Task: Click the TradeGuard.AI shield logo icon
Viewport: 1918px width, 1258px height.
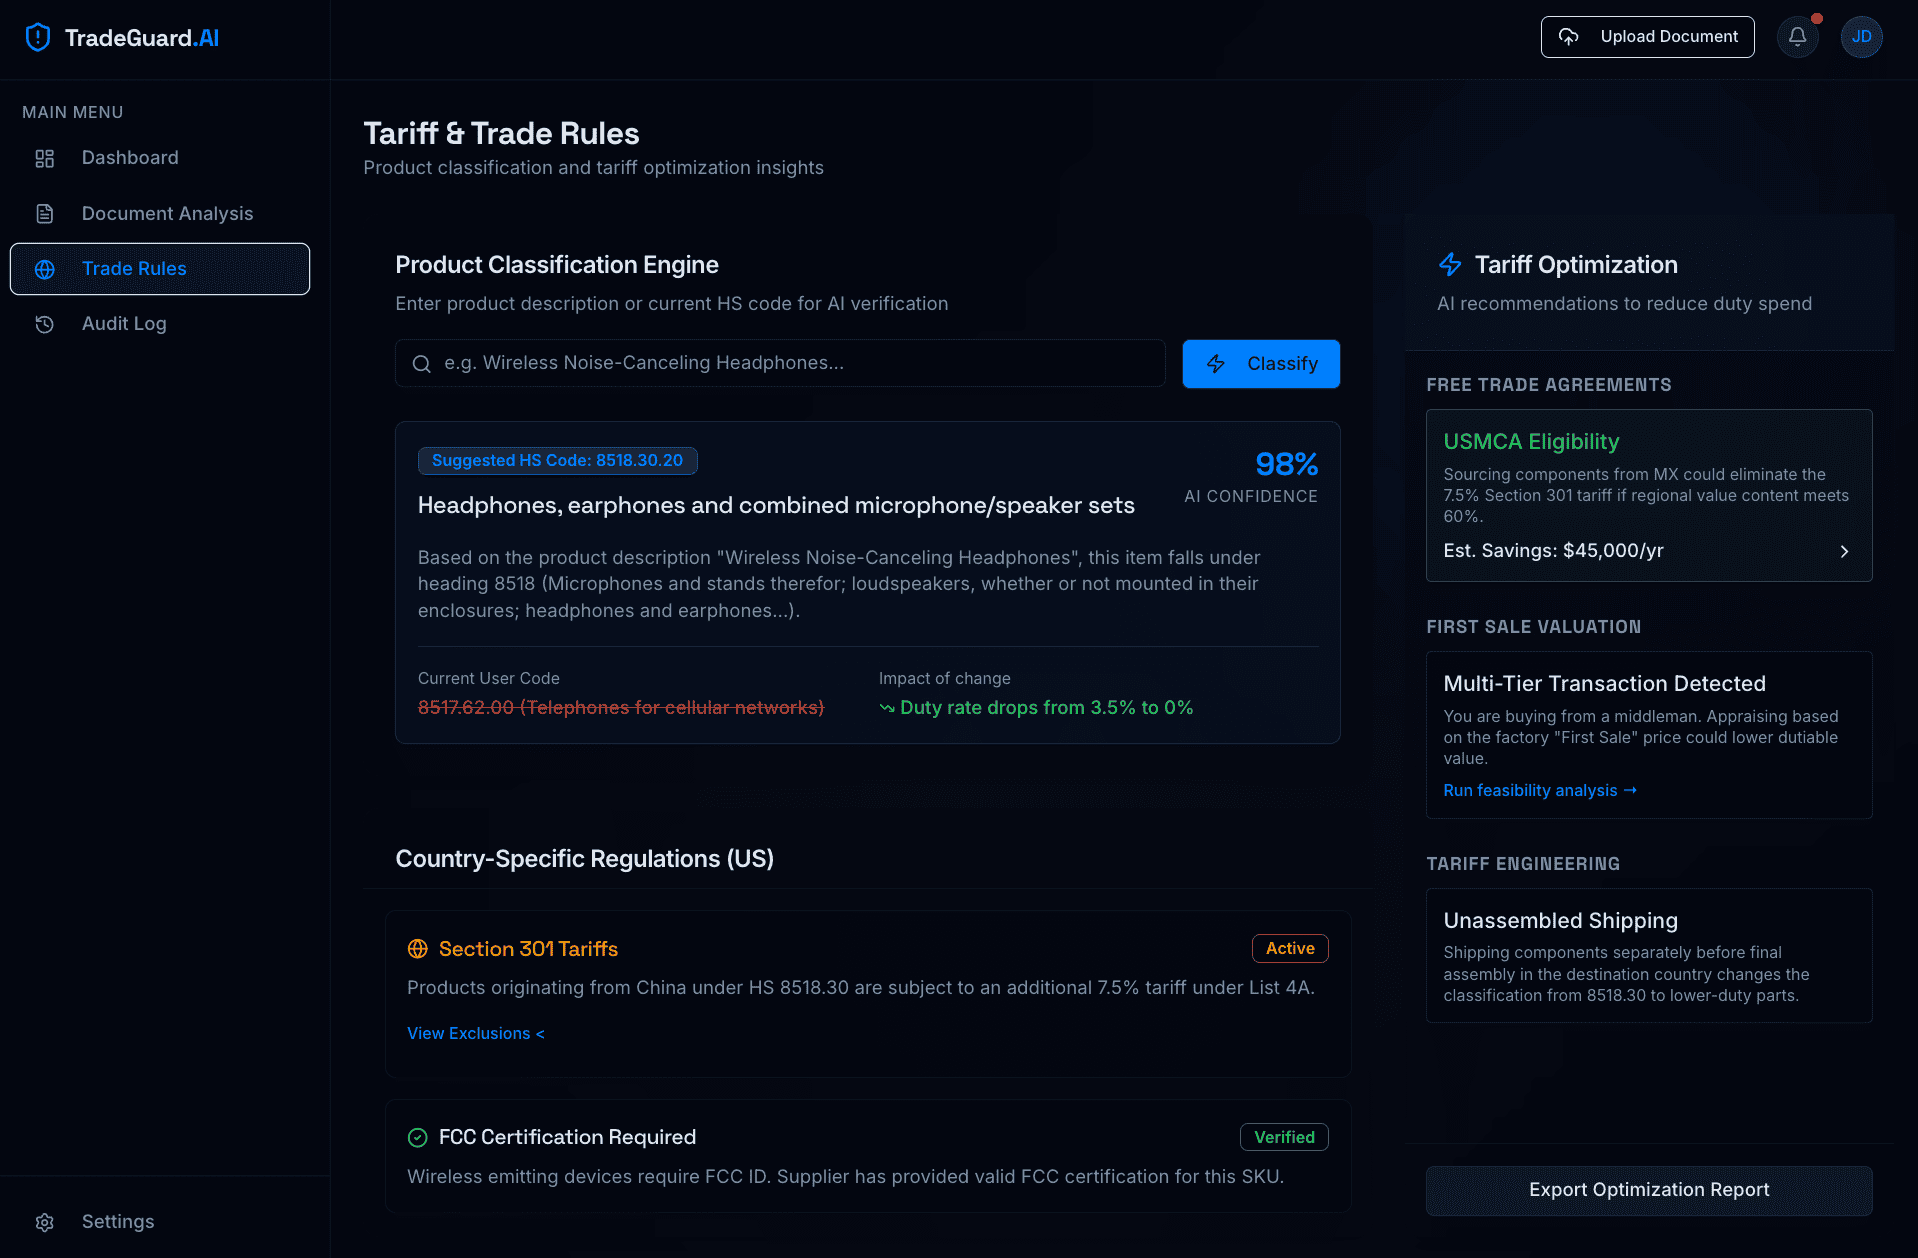Action: click(x=38, y=38)
